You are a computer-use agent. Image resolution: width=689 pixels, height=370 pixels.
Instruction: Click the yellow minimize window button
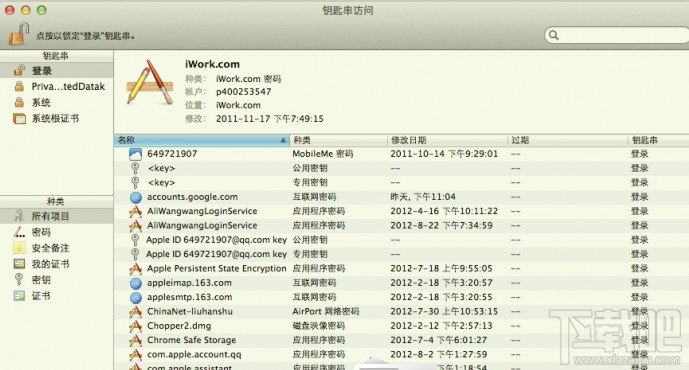coord(26,10)
